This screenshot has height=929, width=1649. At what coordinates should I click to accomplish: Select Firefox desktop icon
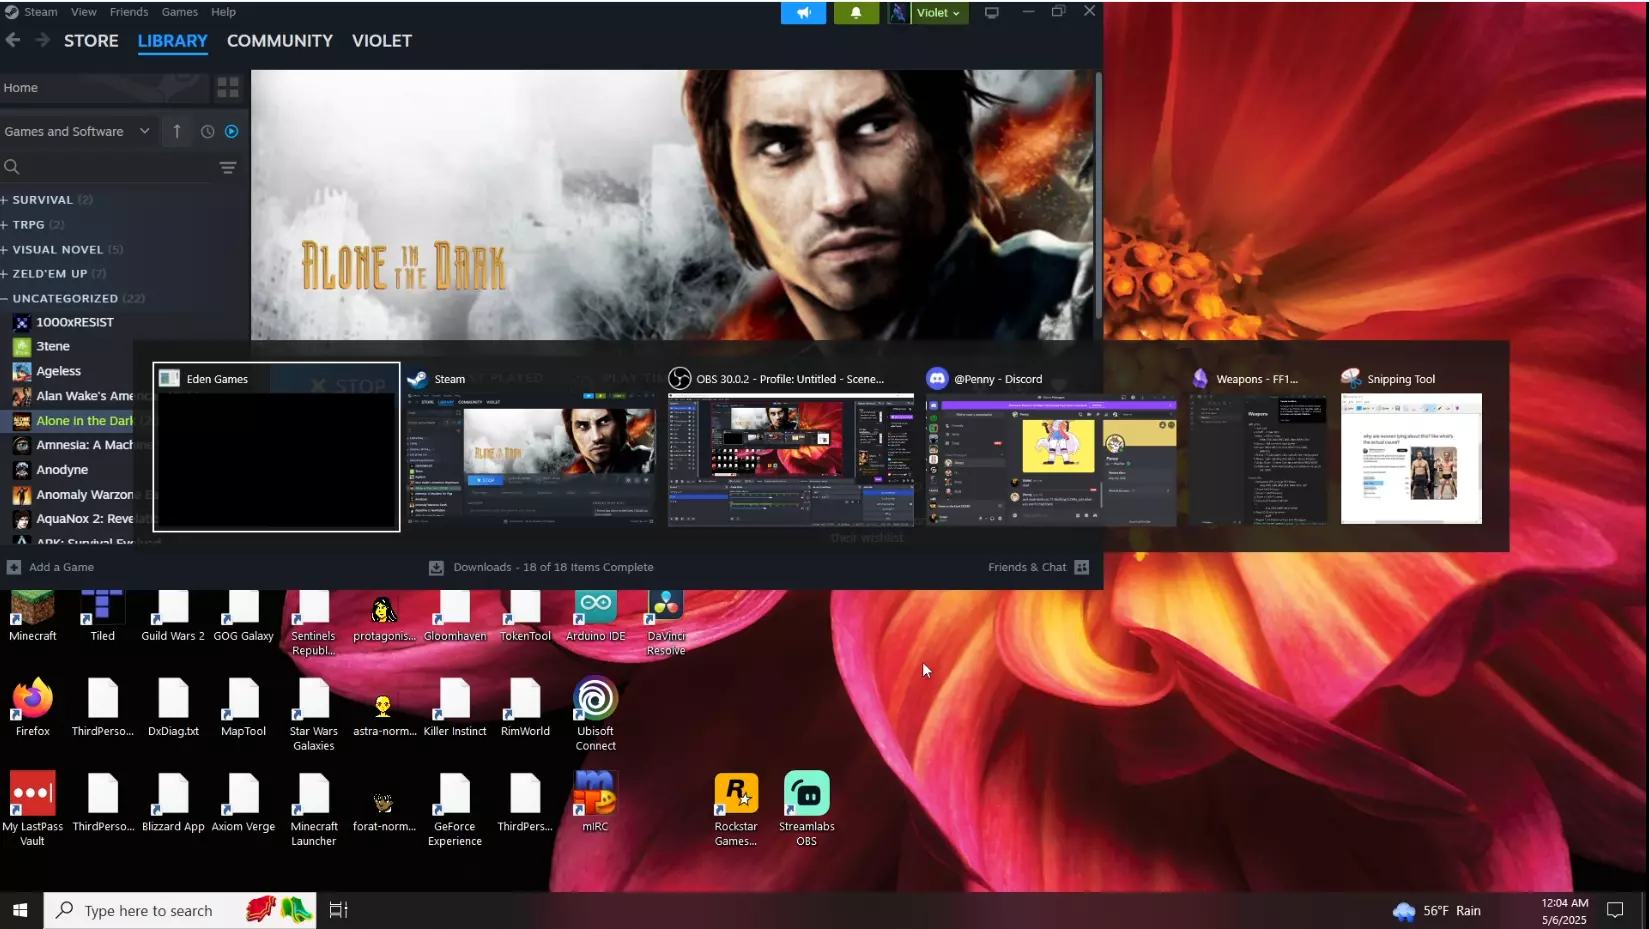(x=33, y=707)
